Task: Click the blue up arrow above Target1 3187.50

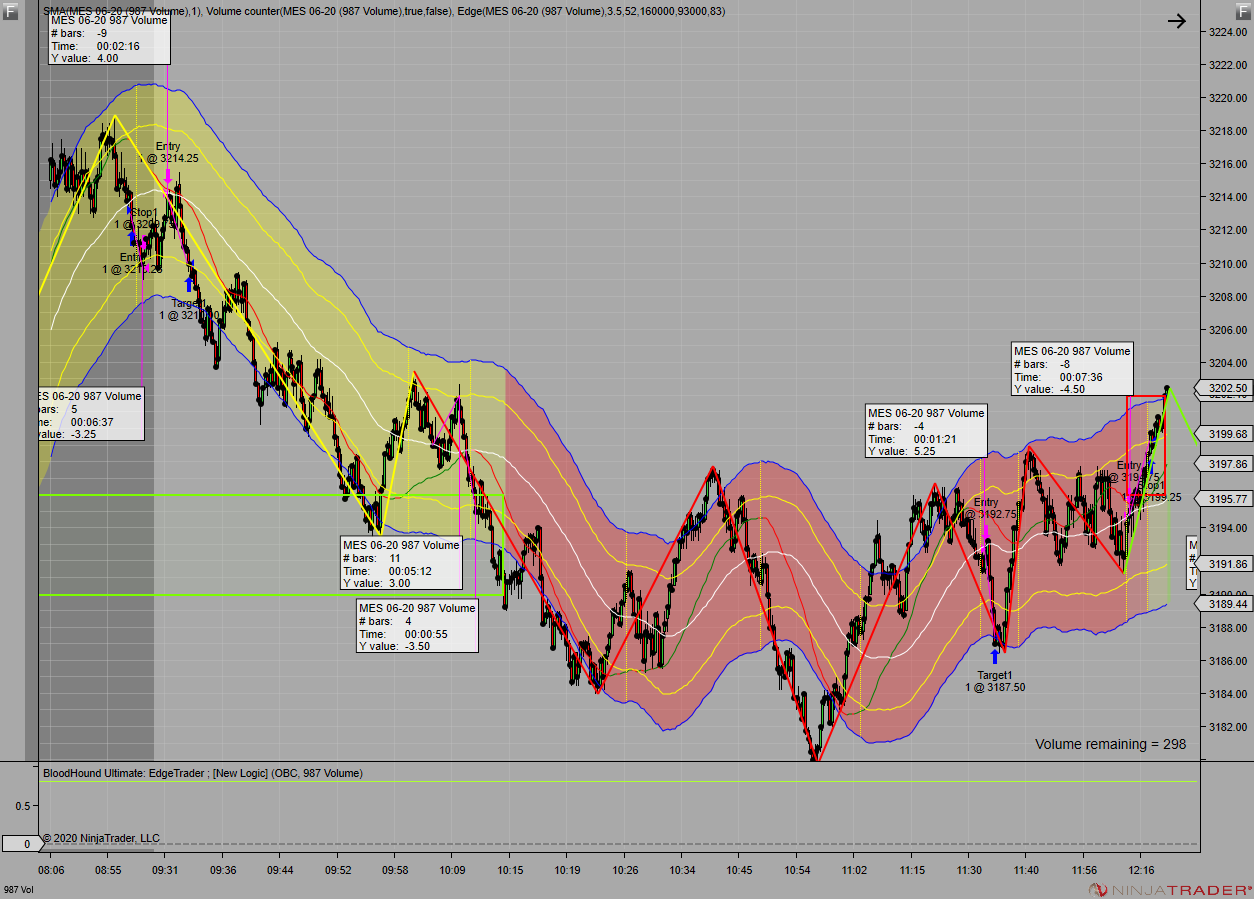Action: point(995,656)
